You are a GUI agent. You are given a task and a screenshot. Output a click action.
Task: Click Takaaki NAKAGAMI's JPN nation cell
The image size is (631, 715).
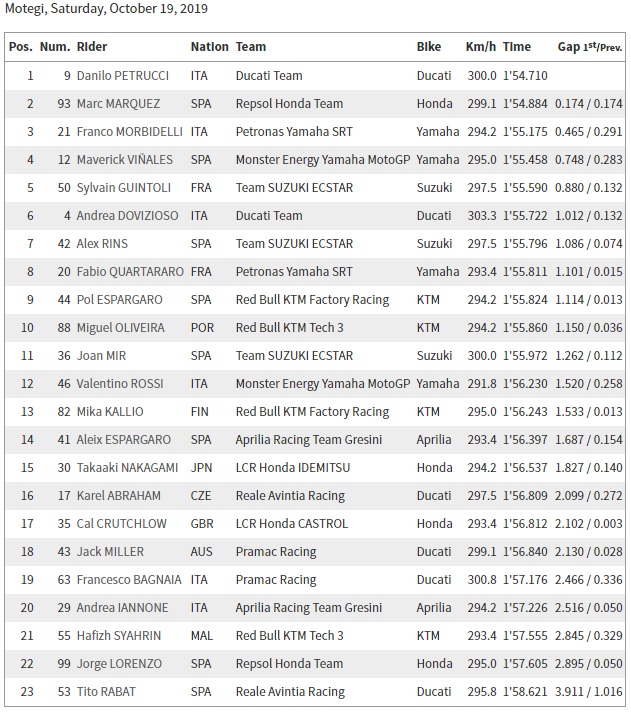pyautogui.click(x=203, y=468)
